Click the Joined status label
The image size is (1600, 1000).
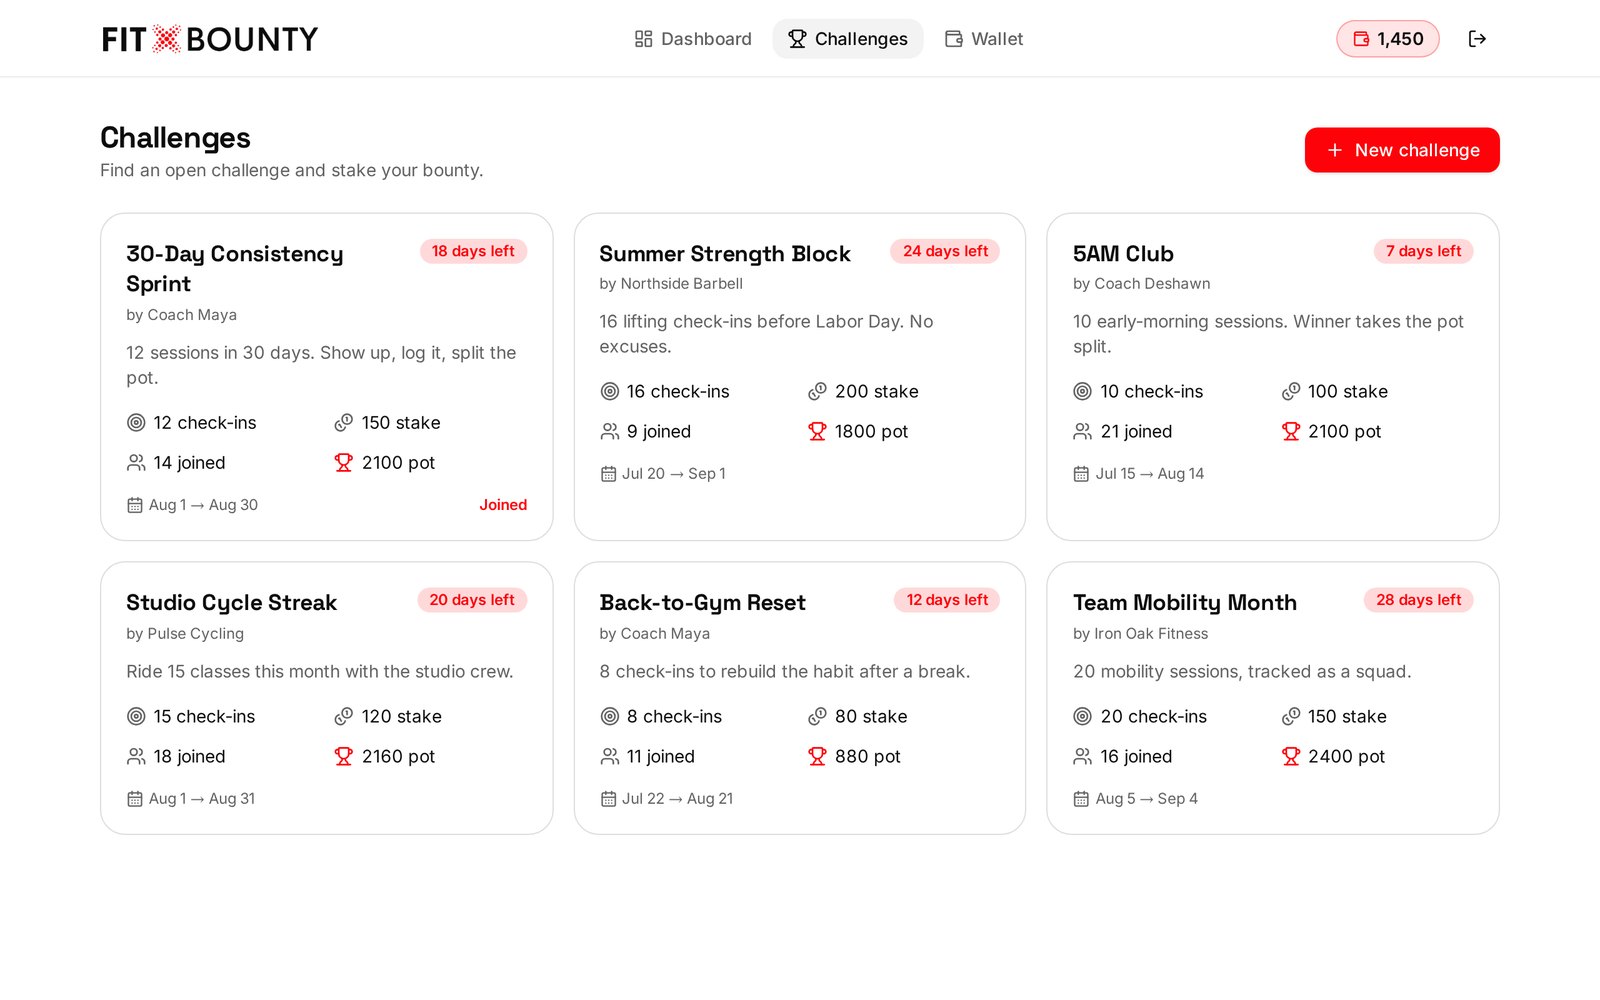pos(503,505)
